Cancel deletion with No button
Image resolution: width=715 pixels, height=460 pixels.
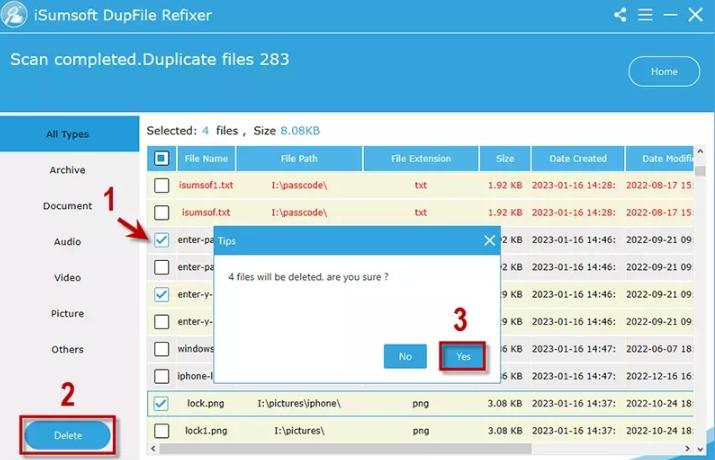(405, 356)
